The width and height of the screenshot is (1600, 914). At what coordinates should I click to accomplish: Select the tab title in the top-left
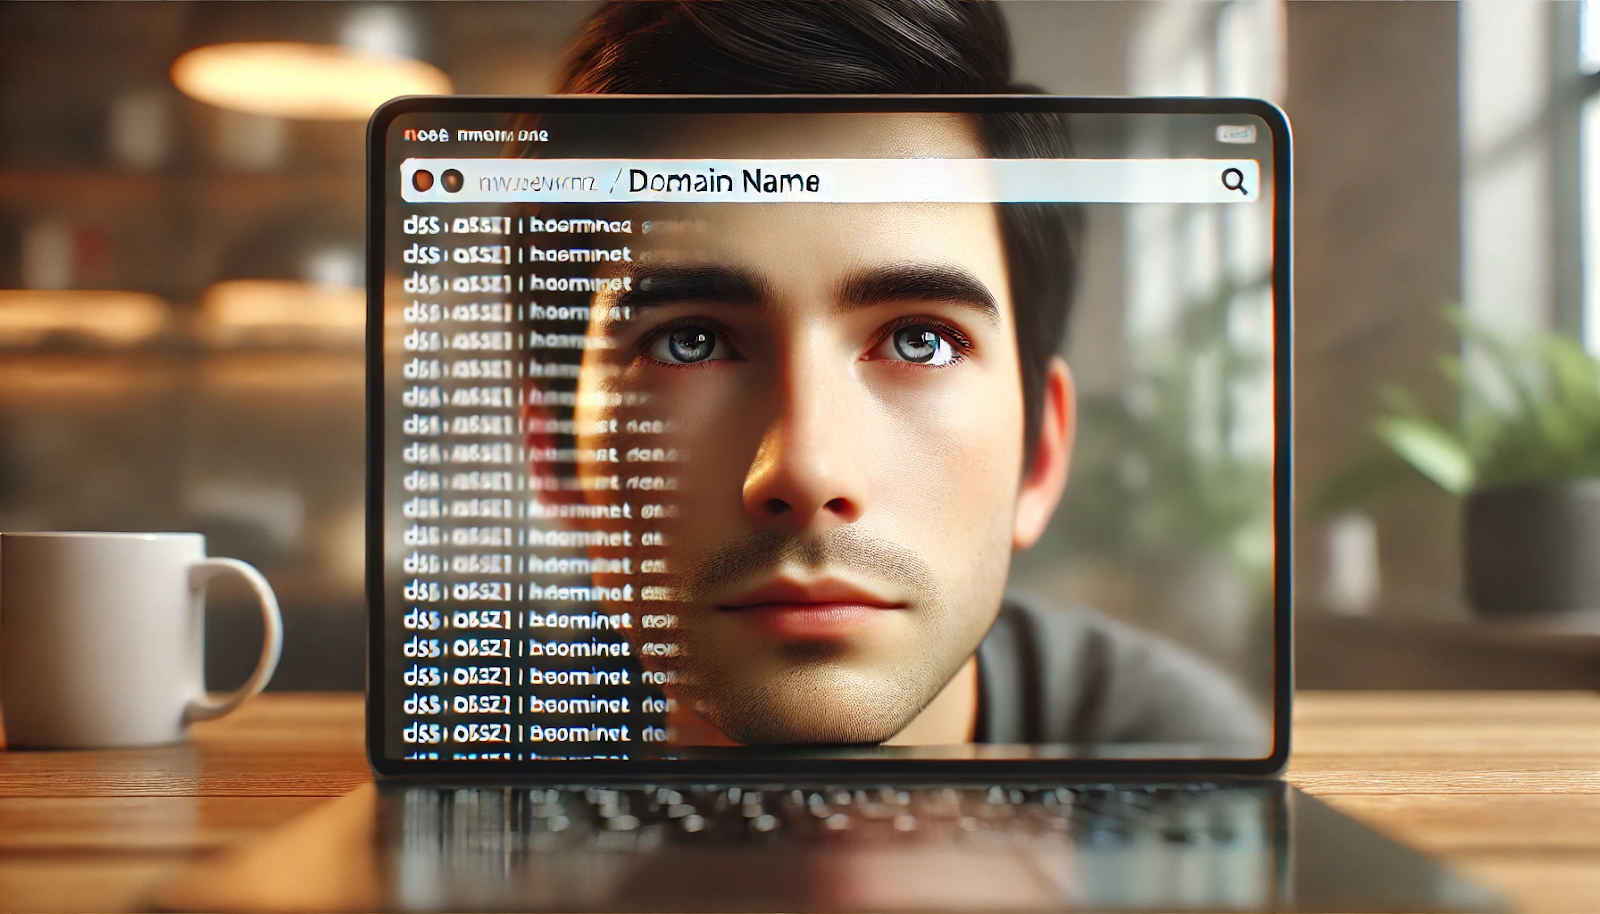coord(476,135)
